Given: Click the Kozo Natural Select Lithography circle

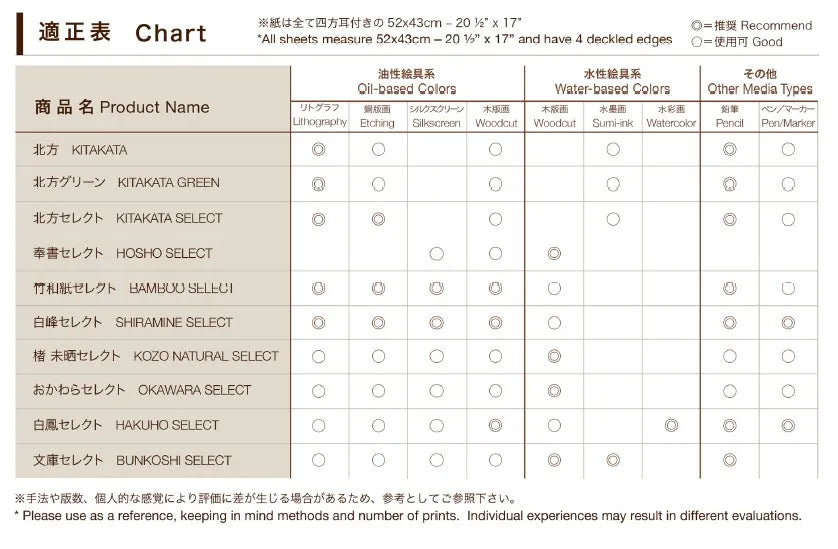Looking at the screenshot, I should (x=319, y=356).
